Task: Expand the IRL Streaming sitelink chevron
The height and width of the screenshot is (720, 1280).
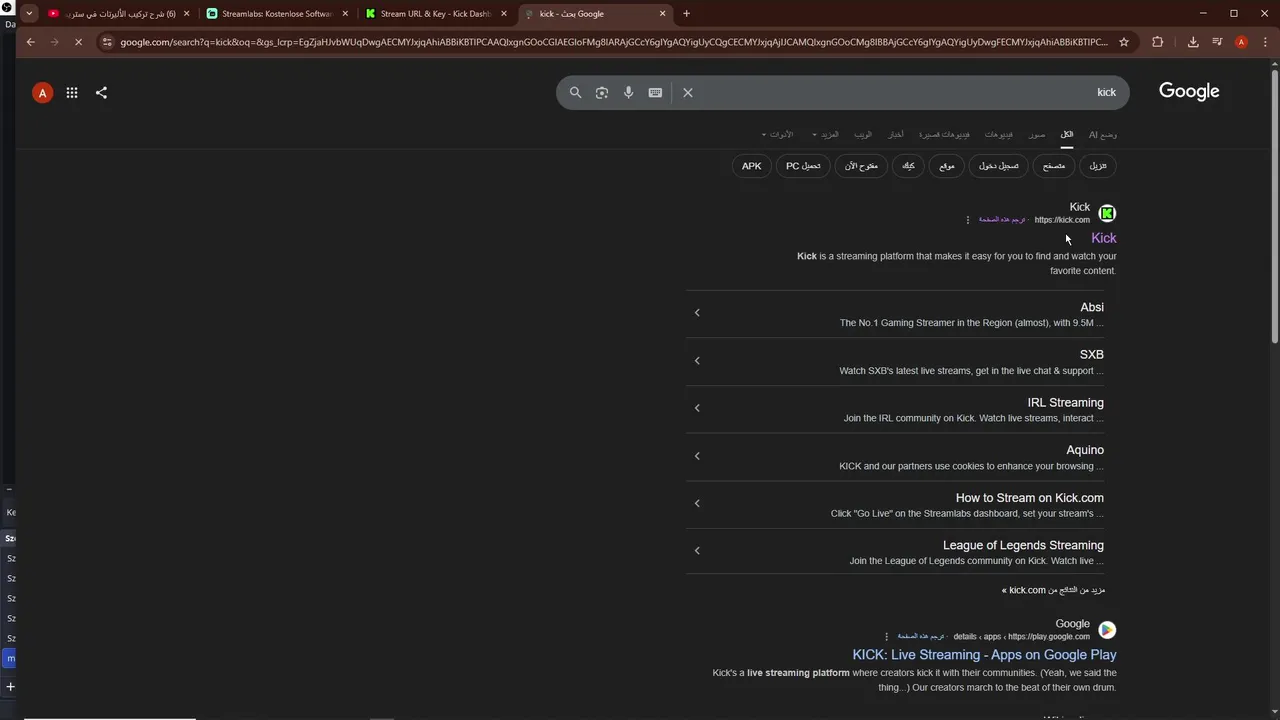Action: tap(697, 408)
